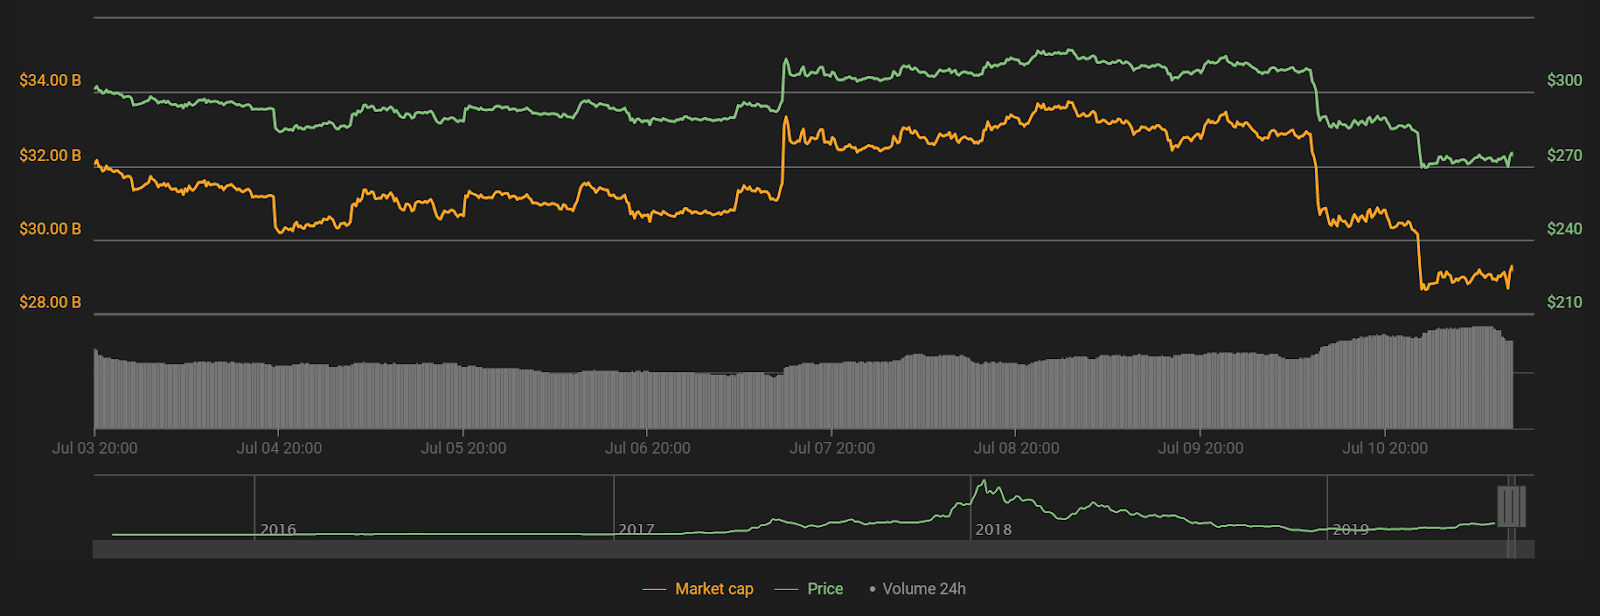
Task: Click the range navigator handle near 2019
Action: point(1511,506)
